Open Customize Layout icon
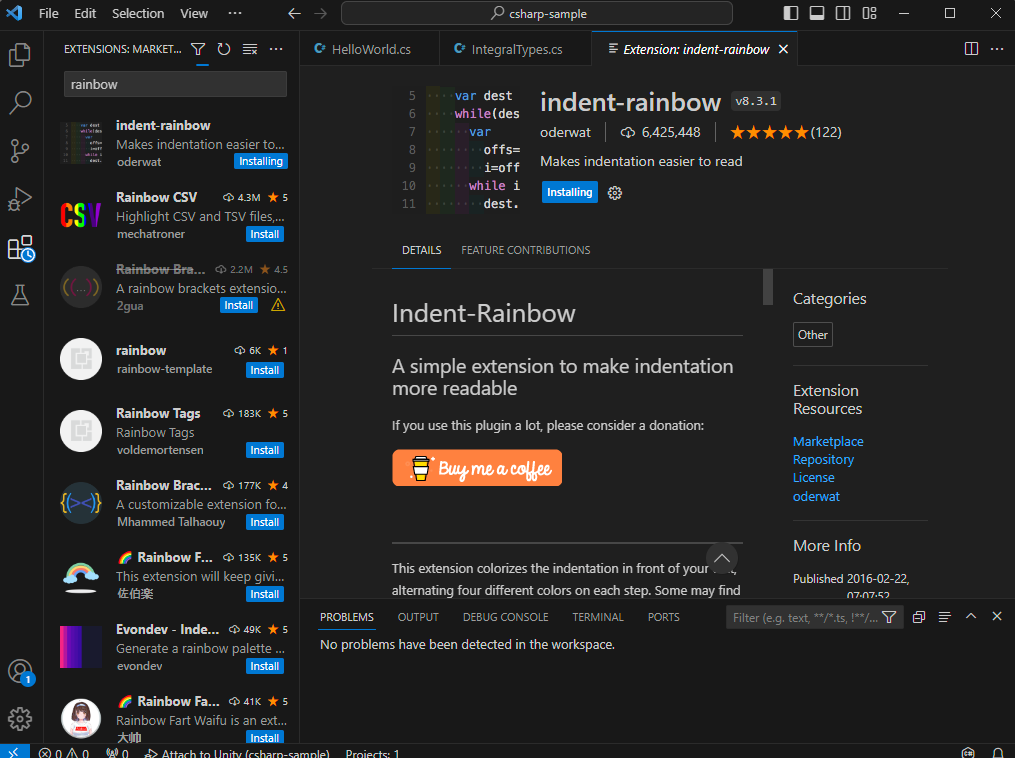 point(869,14)
